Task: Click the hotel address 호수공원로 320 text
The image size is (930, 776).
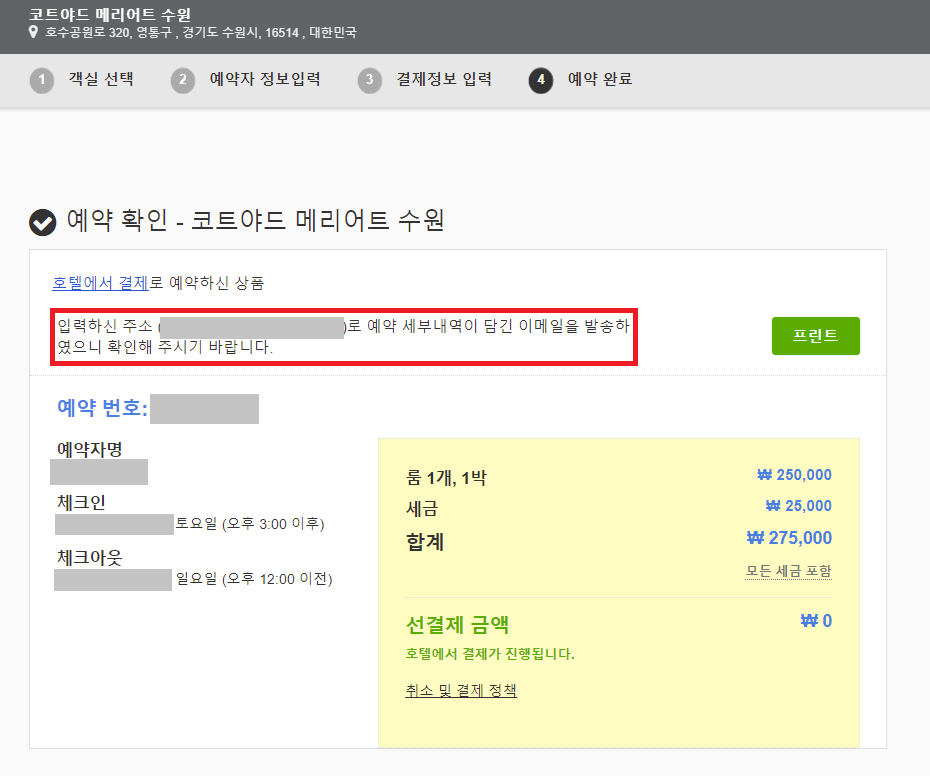Action: click(201, 33)
